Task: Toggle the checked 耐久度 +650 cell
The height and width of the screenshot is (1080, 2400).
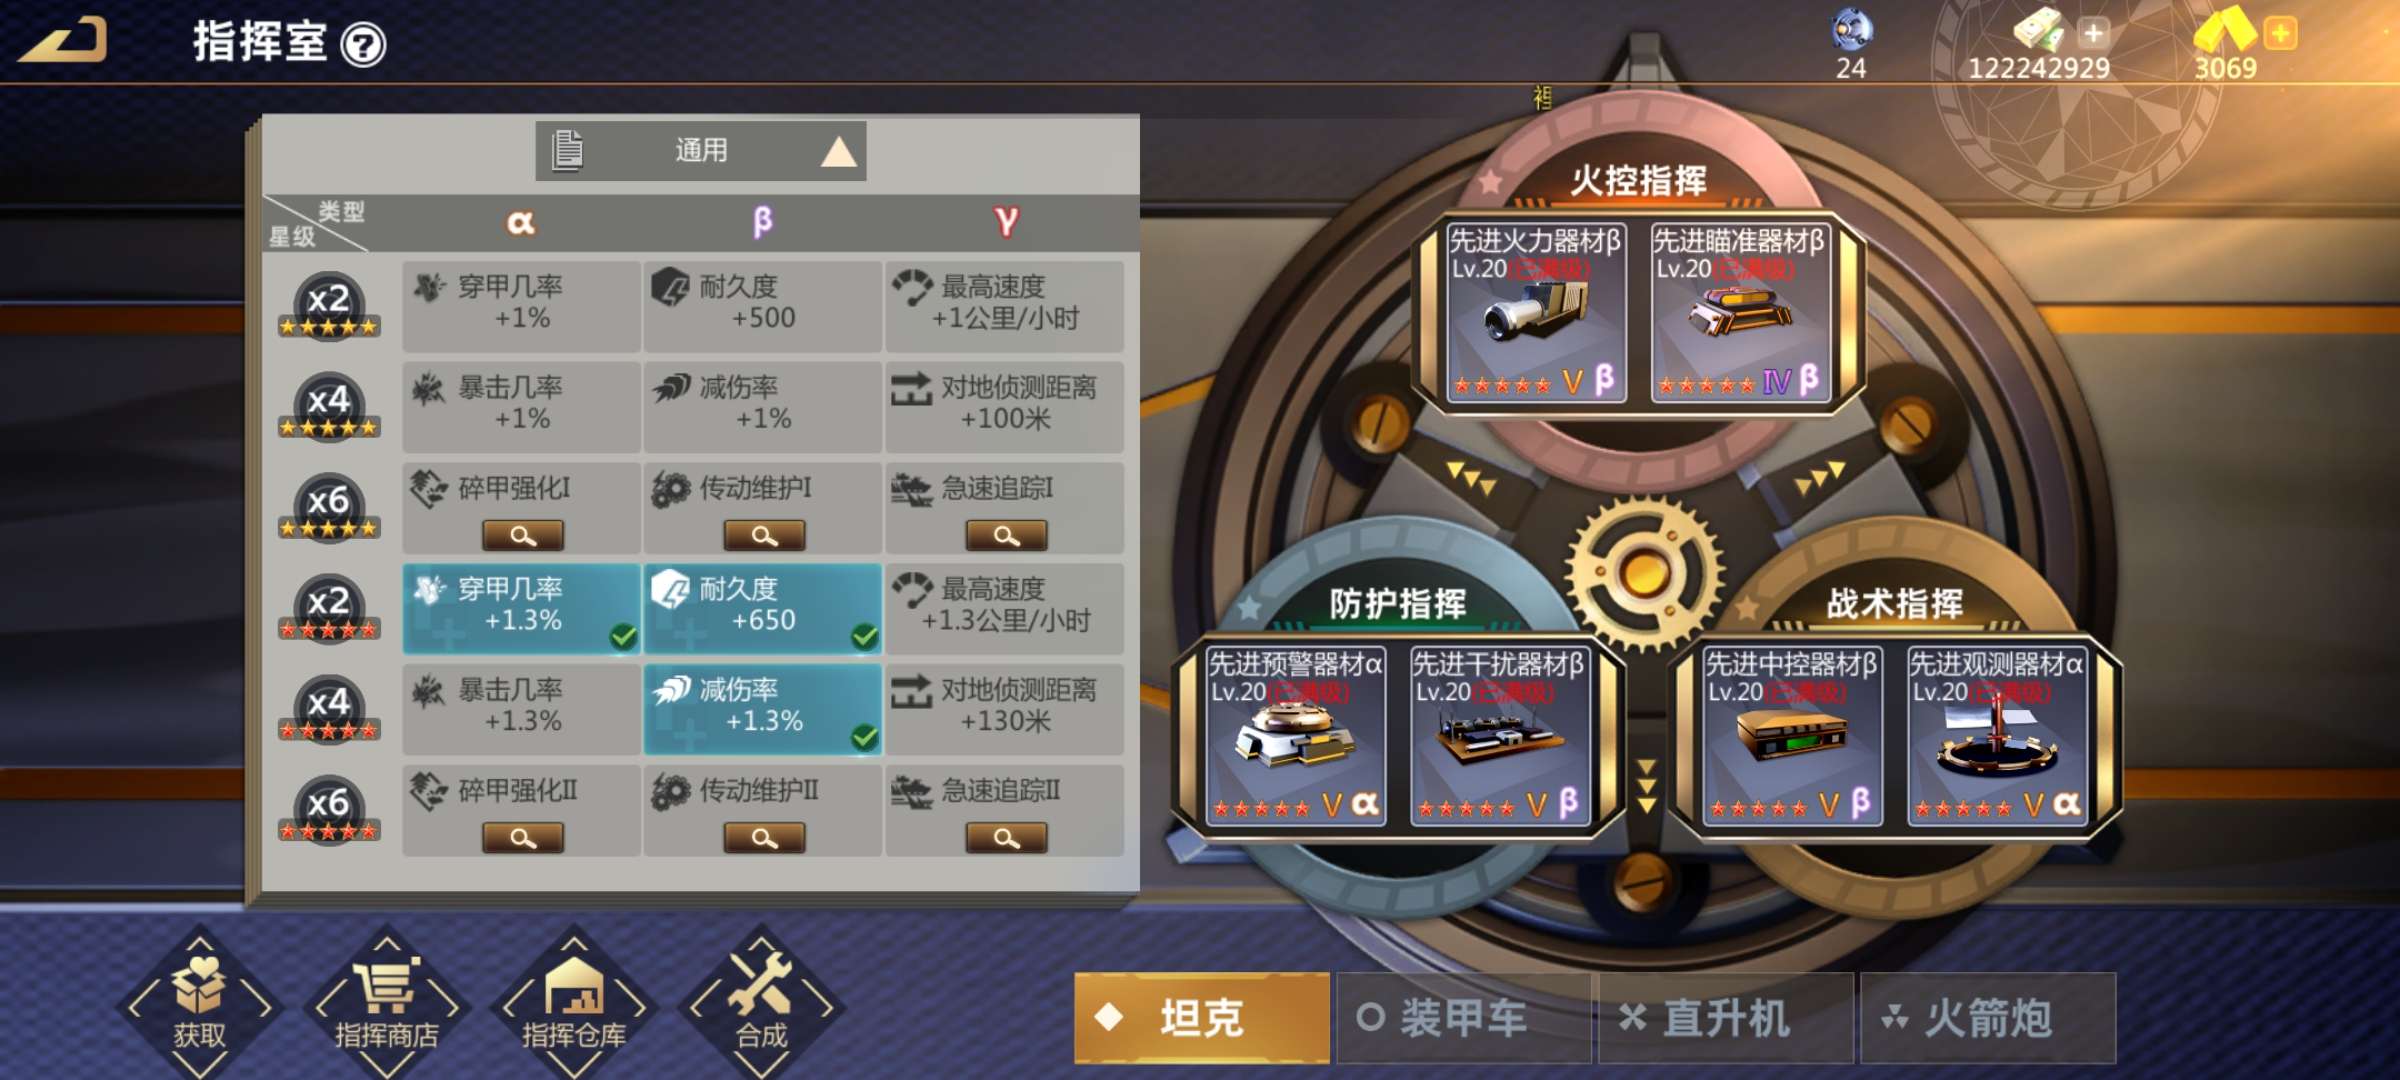Action: pyautogui.click(x=763, y=608)
